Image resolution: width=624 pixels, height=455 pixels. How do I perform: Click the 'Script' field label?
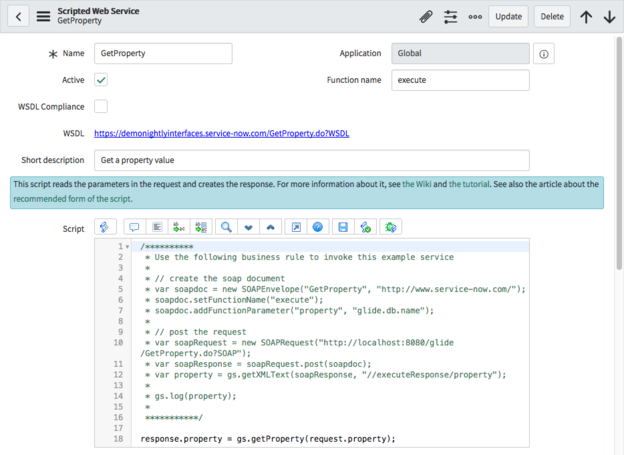(73, 229)
